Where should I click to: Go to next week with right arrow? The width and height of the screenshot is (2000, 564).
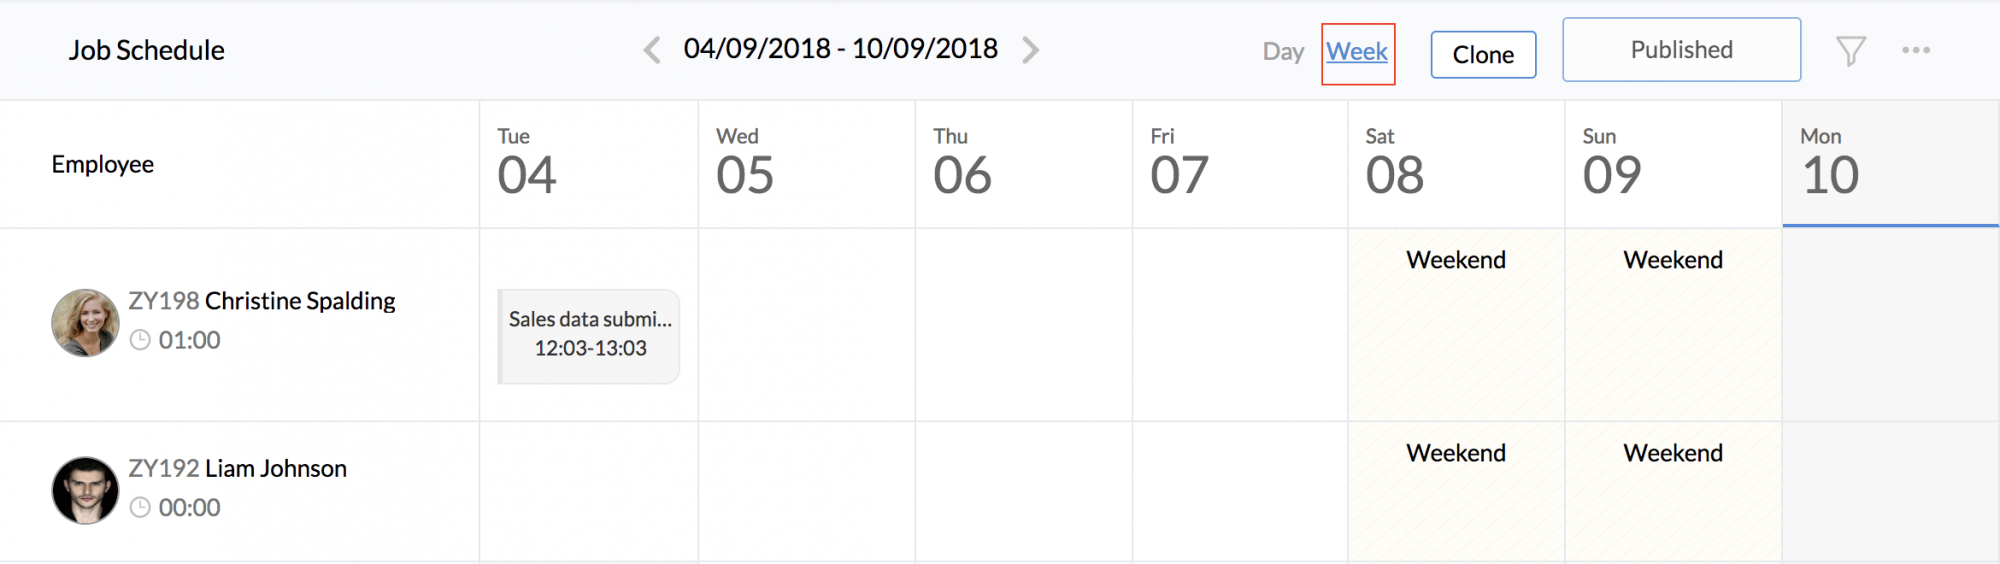[x=1031, y=50]
